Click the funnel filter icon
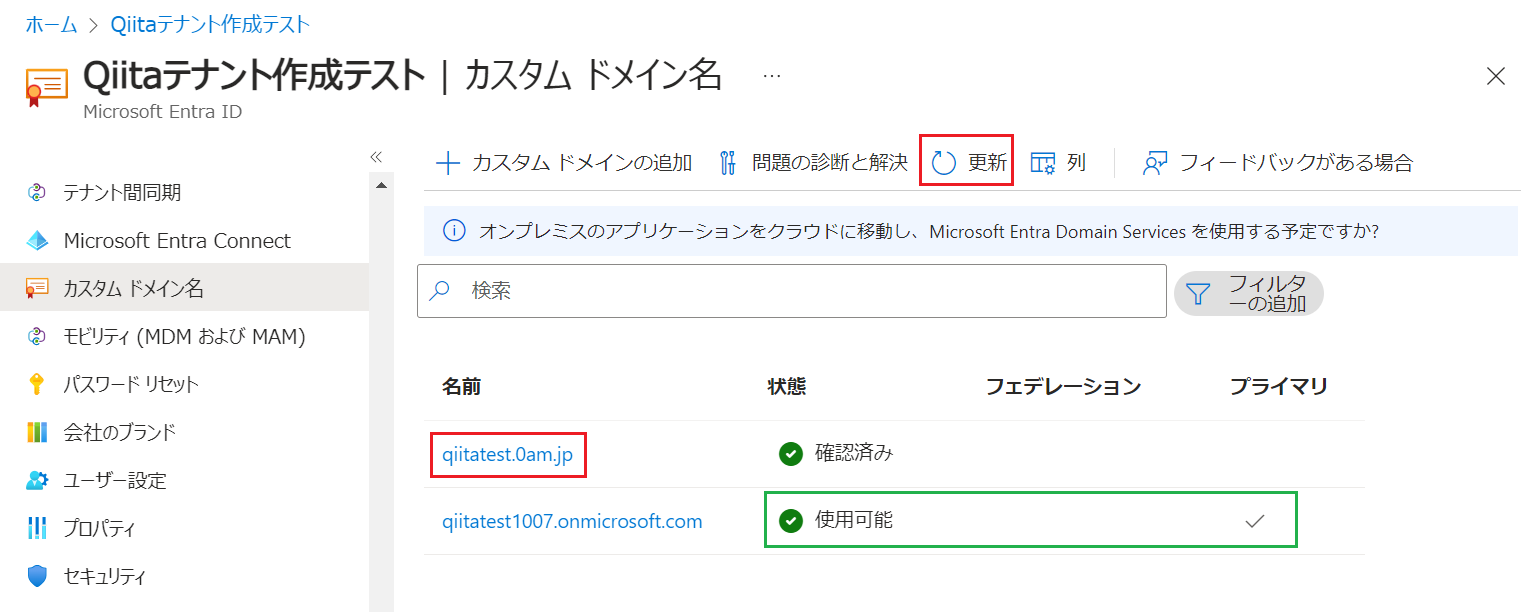This screenshot has width=1523, height=612. coord(1198,294)
